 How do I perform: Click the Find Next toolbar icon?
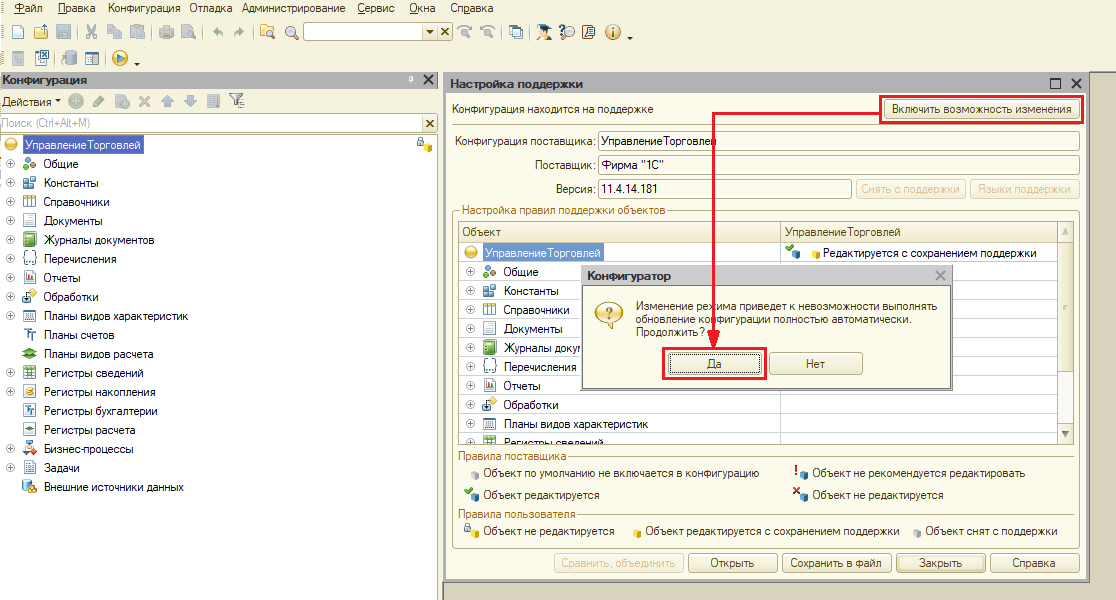click(x=465, y=32)
